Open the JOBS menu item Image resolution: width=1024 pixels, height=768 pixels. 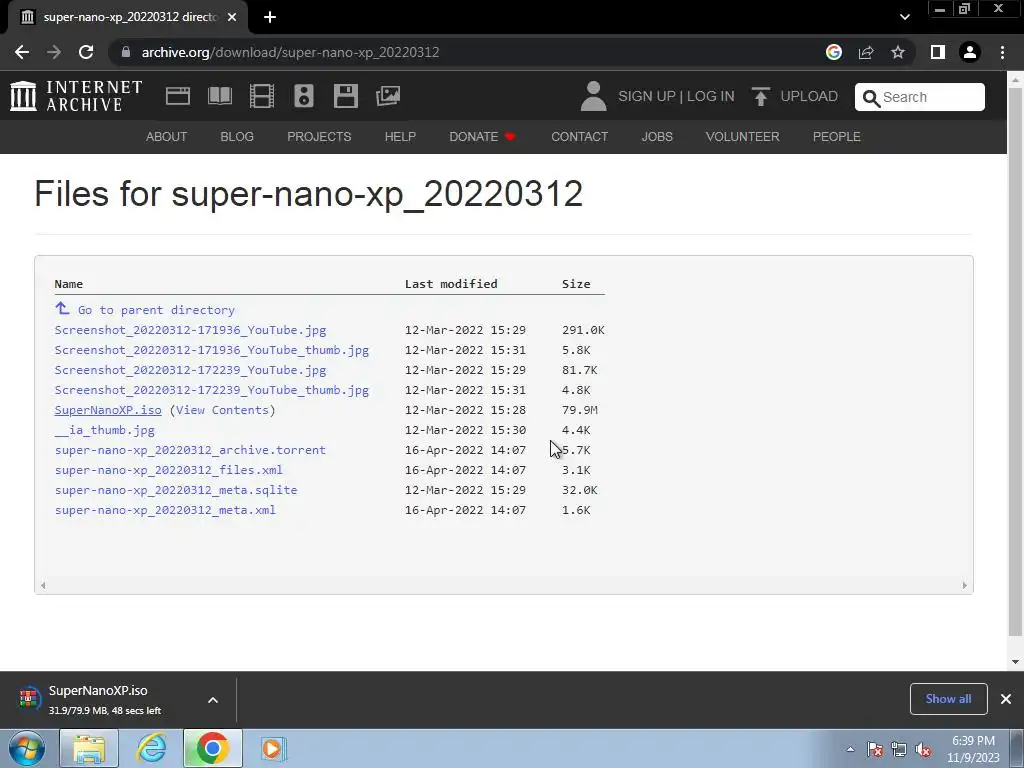pos(657,136)
